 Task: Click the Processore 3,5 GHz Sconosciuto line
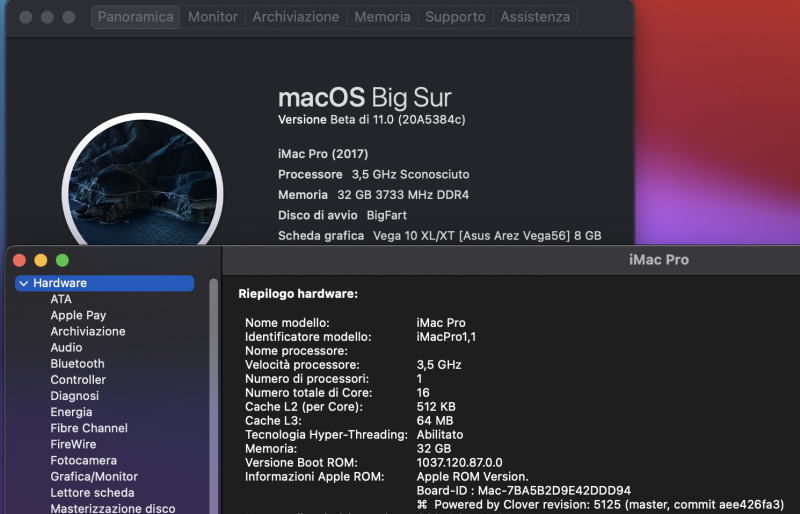coord(373,175)
